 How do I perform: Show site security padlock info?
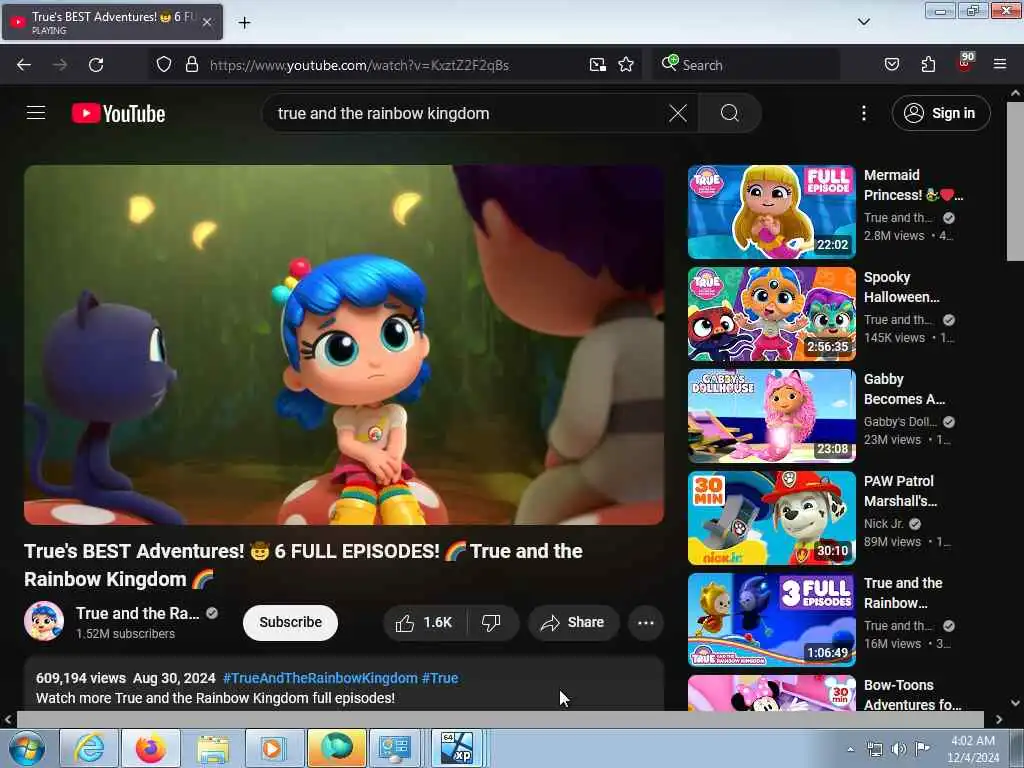click(191, 64)
